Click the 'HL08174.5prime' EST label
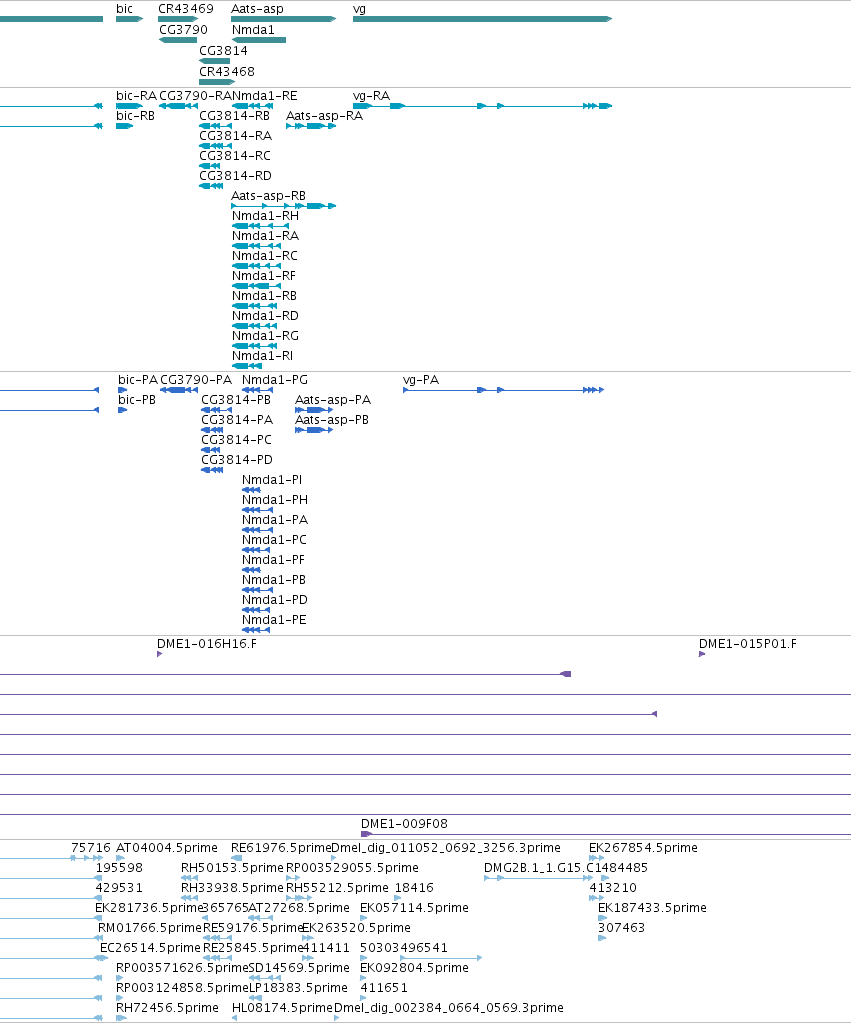 (283, 1008)
